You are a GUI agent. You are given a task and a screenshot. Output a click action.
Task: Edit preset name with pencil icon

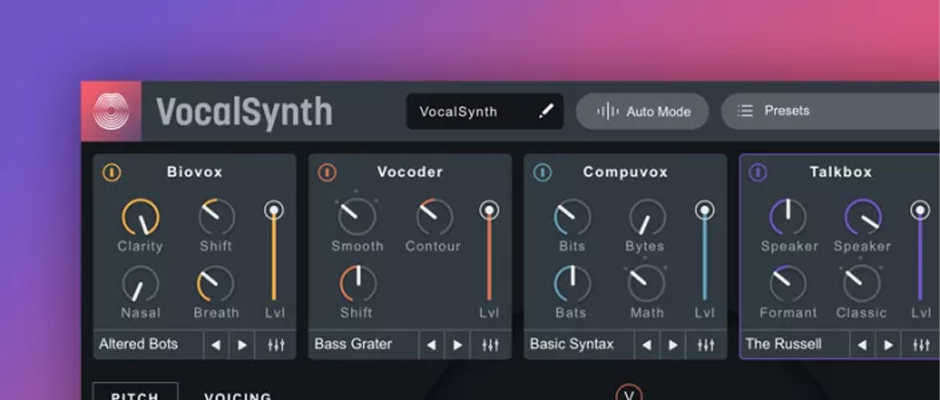[x=546, y=112]
